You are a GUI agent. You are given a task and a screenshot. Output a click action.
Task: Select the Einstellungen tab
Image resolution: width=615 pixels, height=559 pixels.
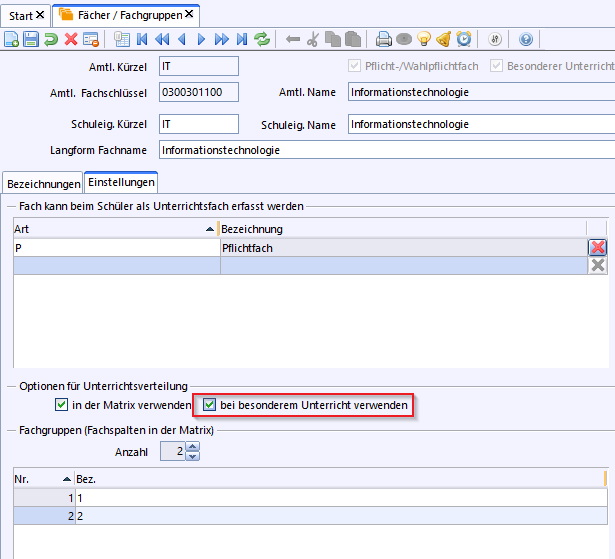(121, 182)
